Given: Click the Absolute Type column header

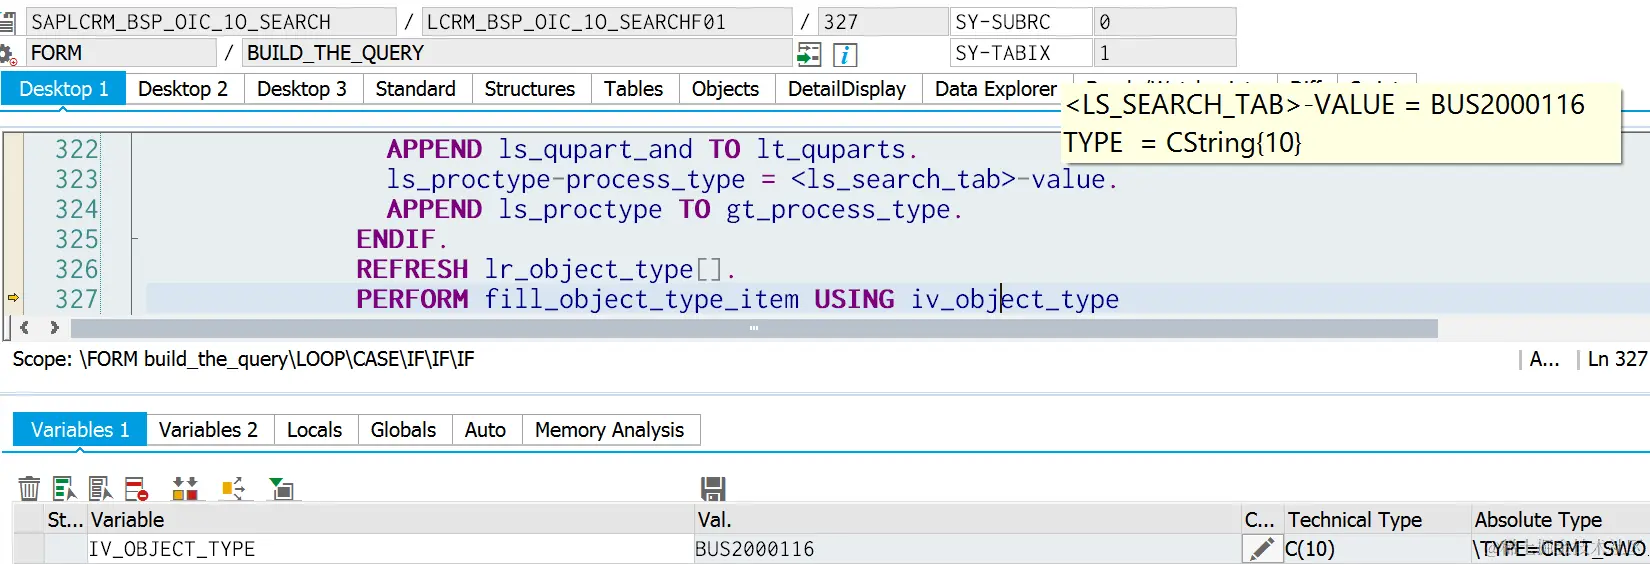Looking at the screenshot, I should tap(1560, 520).
